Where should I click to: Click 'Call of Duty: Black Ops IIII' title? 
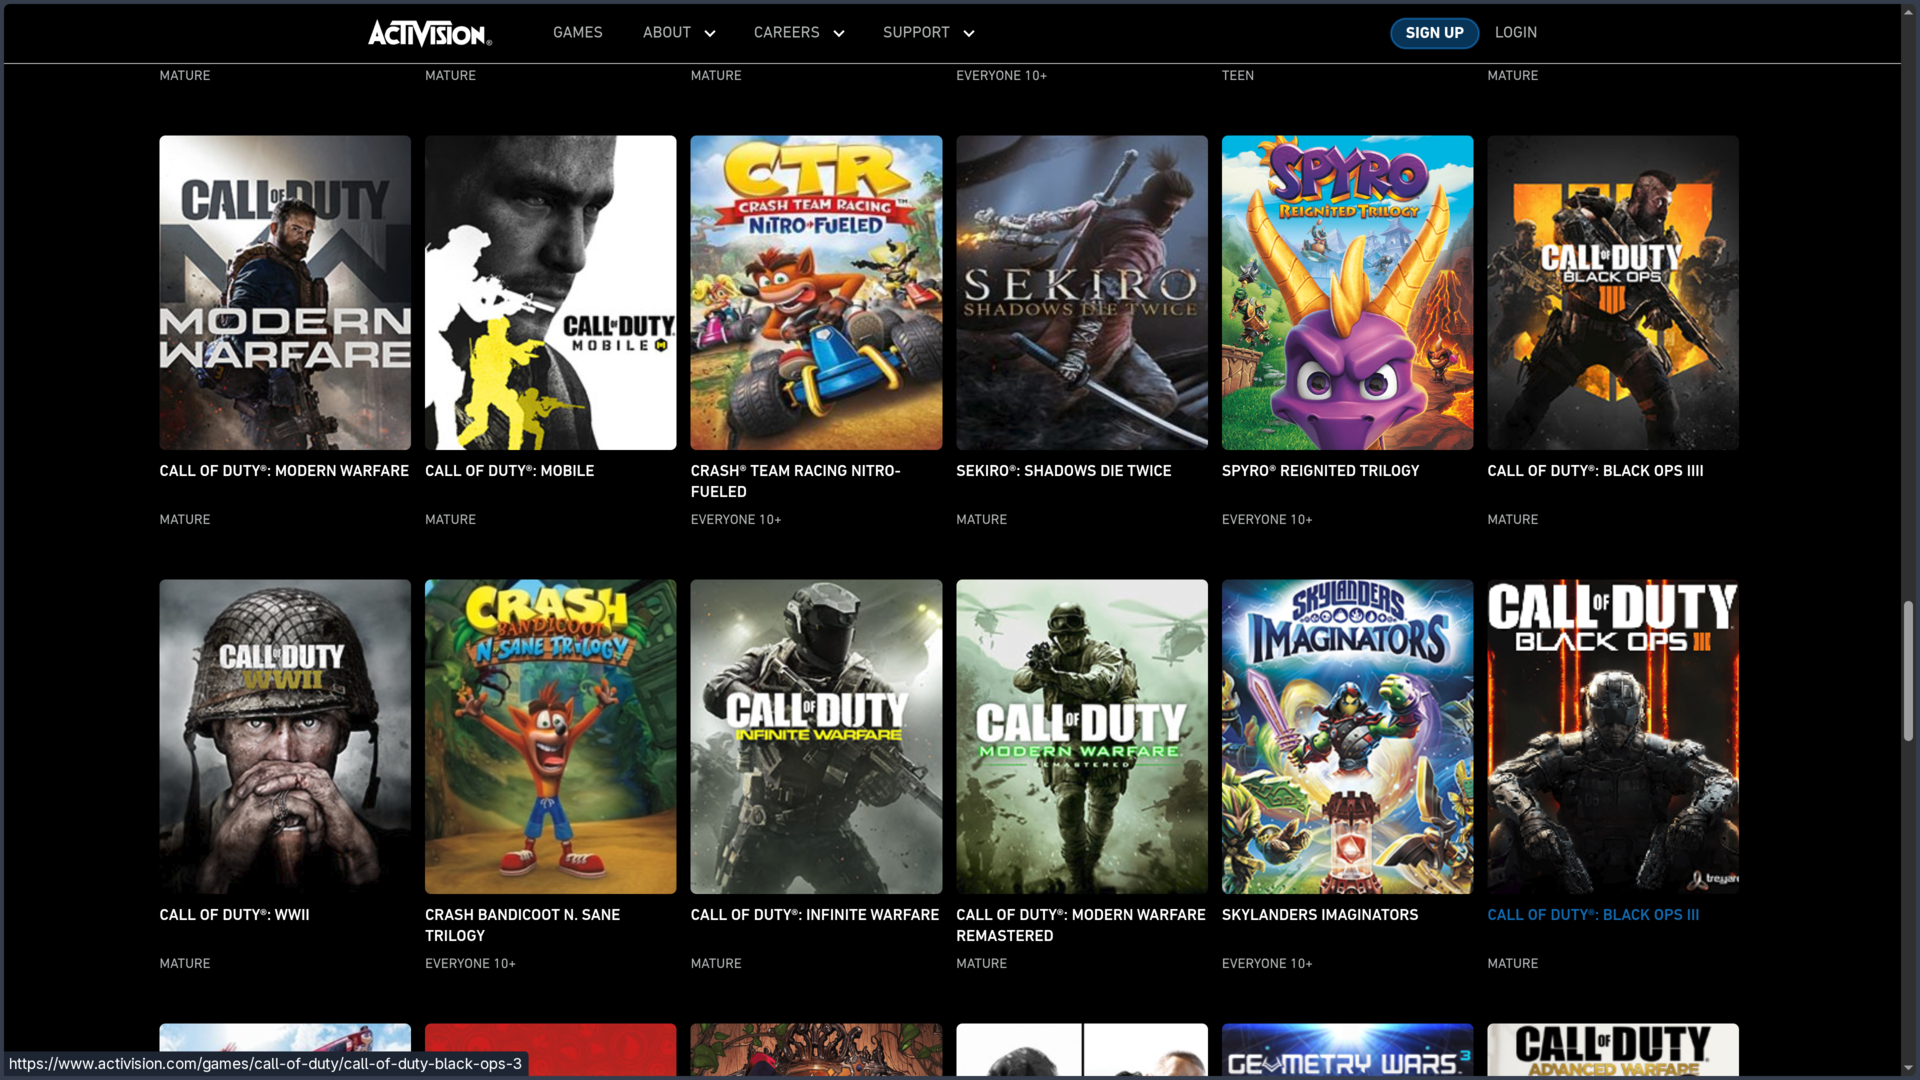[1595, 471]
